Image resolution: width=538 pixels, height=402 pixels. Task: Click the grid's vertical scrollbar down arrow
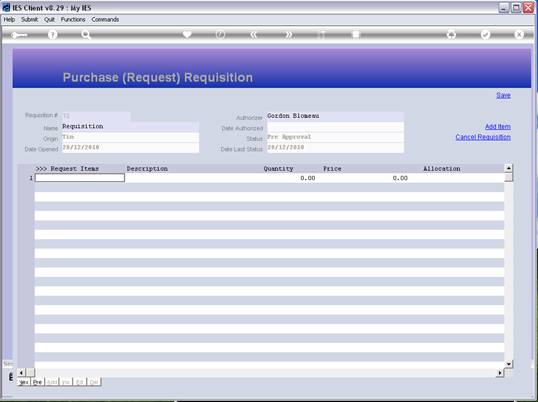[508, 364]
